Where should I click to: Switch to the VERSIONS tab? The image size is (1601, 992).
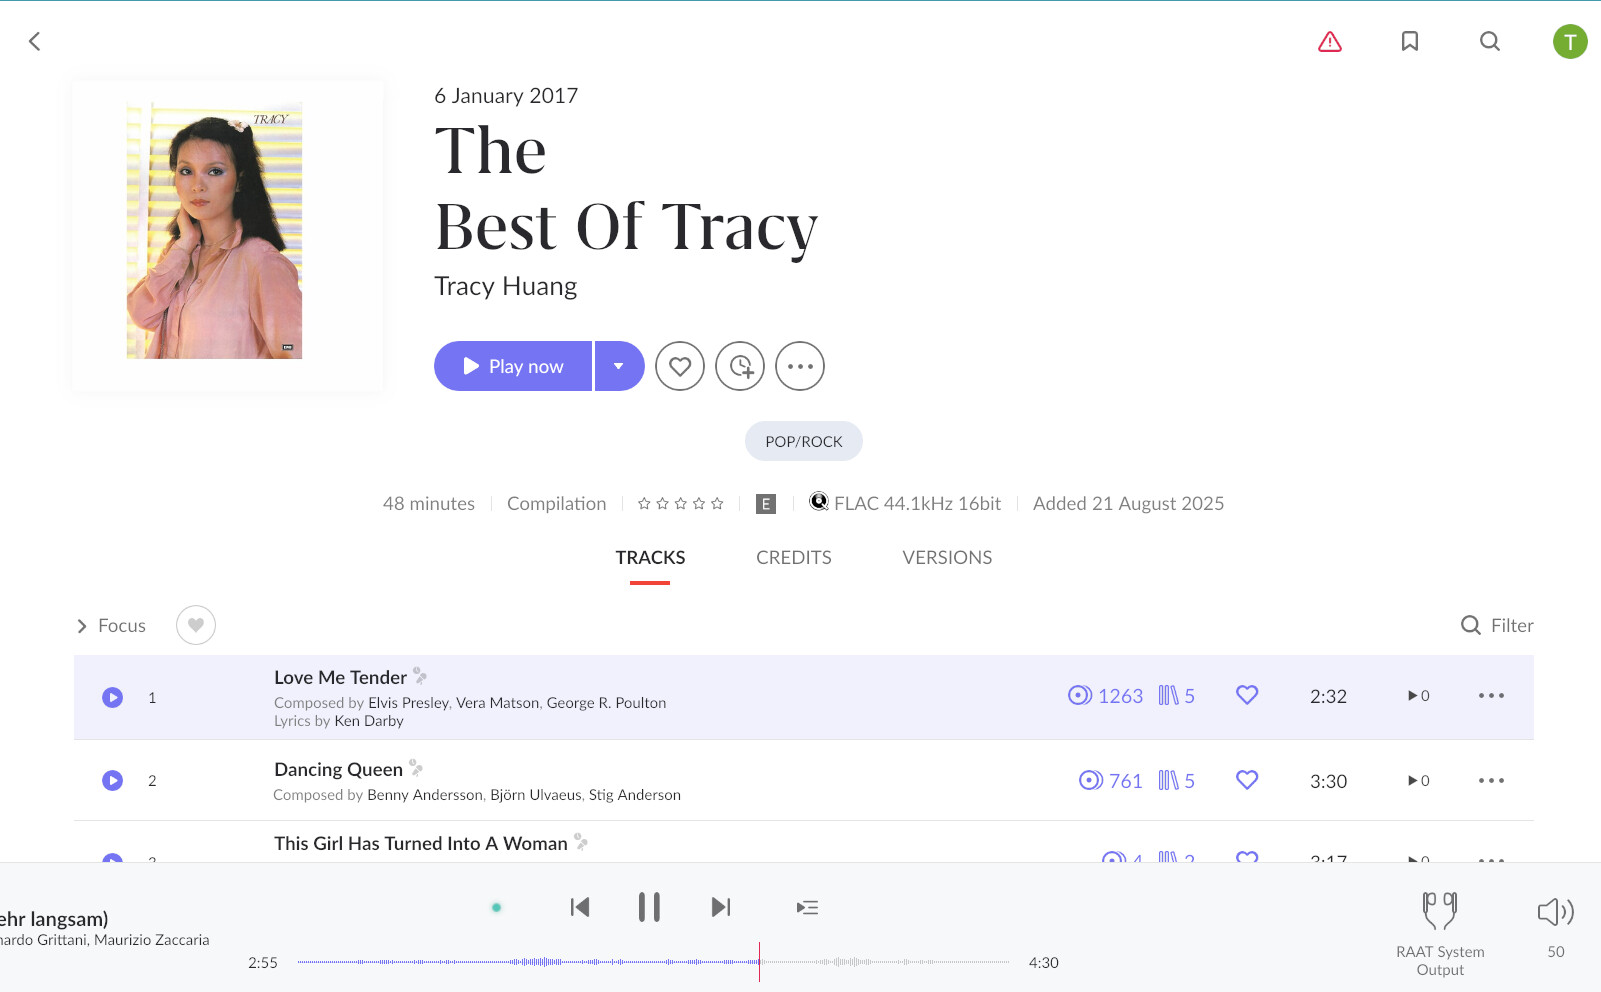(x=947, y=558)
